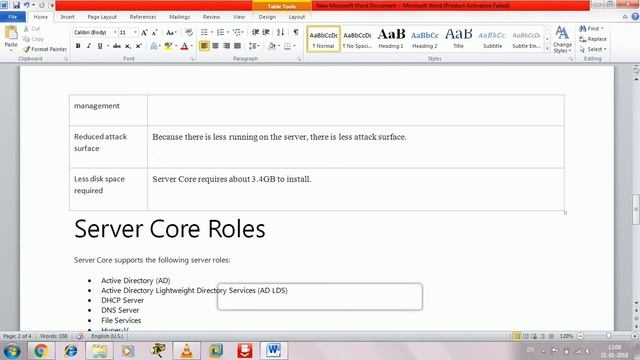Open the File tab
This screenshot has height=360, width=640.
point(13,17)
